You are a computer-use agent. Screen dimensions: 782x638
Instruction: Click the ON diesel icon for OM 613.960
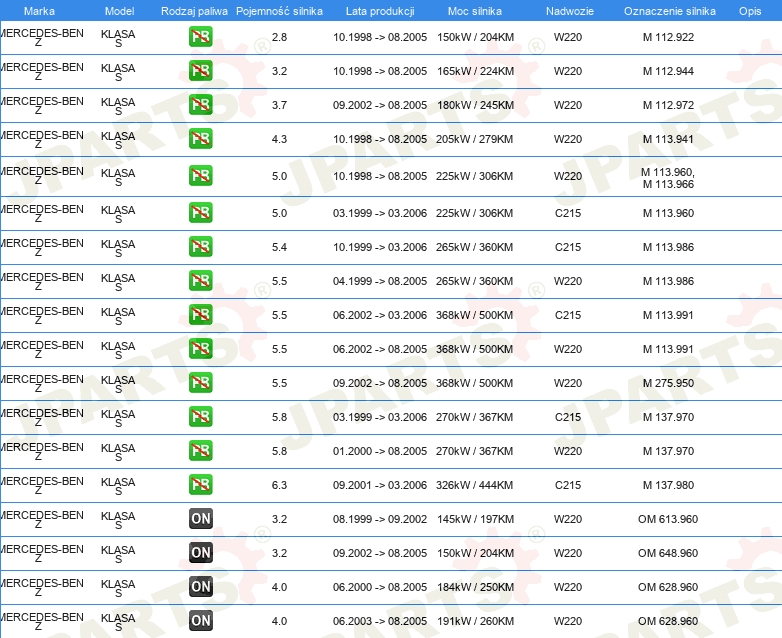click(200, 519)
